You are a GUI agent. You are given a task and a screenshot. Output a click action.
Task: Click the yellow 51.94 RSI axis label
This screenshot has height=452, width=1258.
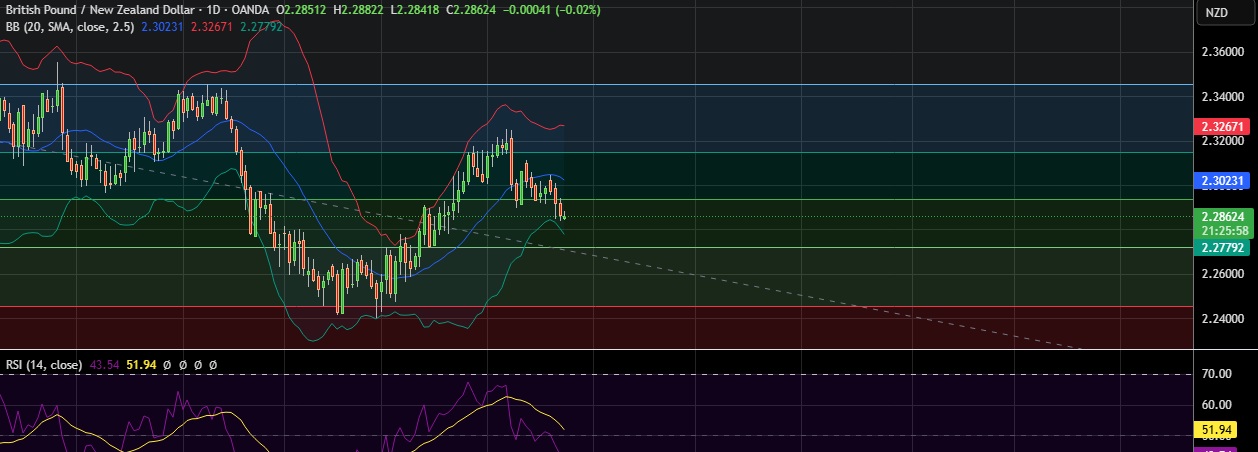pyautogui.click(x=1216, y=430)
